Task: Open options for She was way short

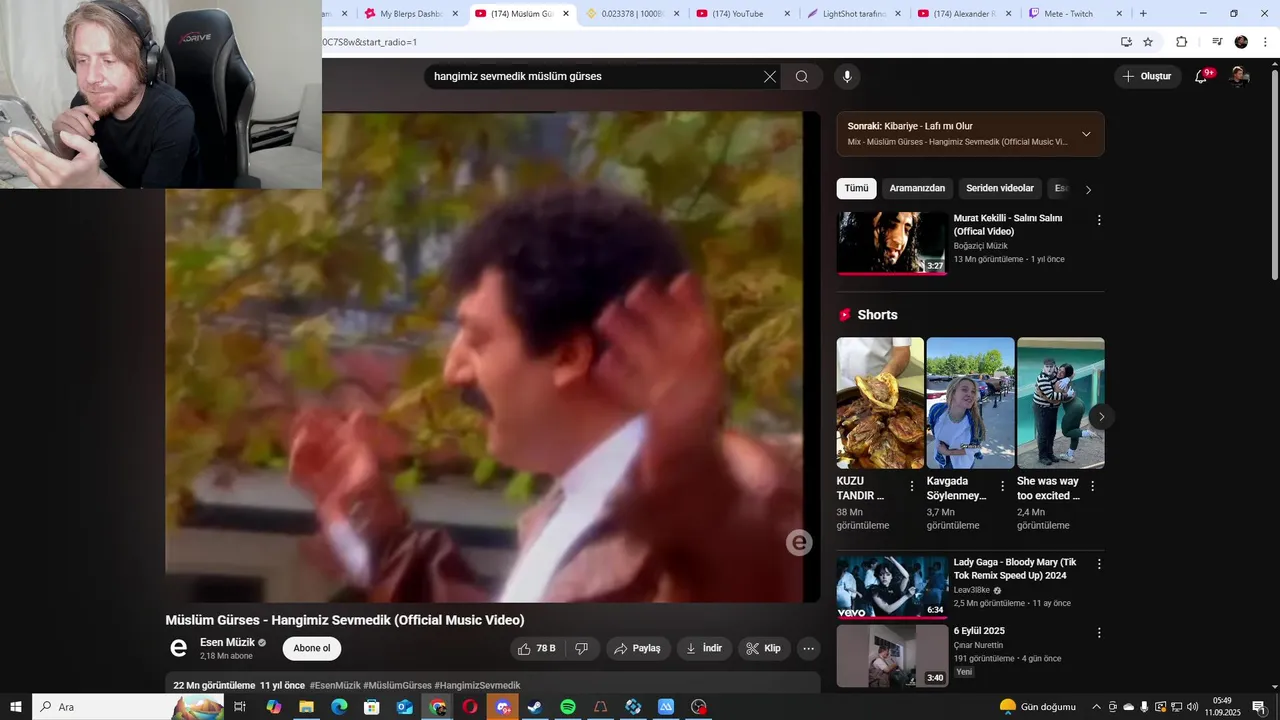Action: pyautogui.click(x=1092, y=486)
